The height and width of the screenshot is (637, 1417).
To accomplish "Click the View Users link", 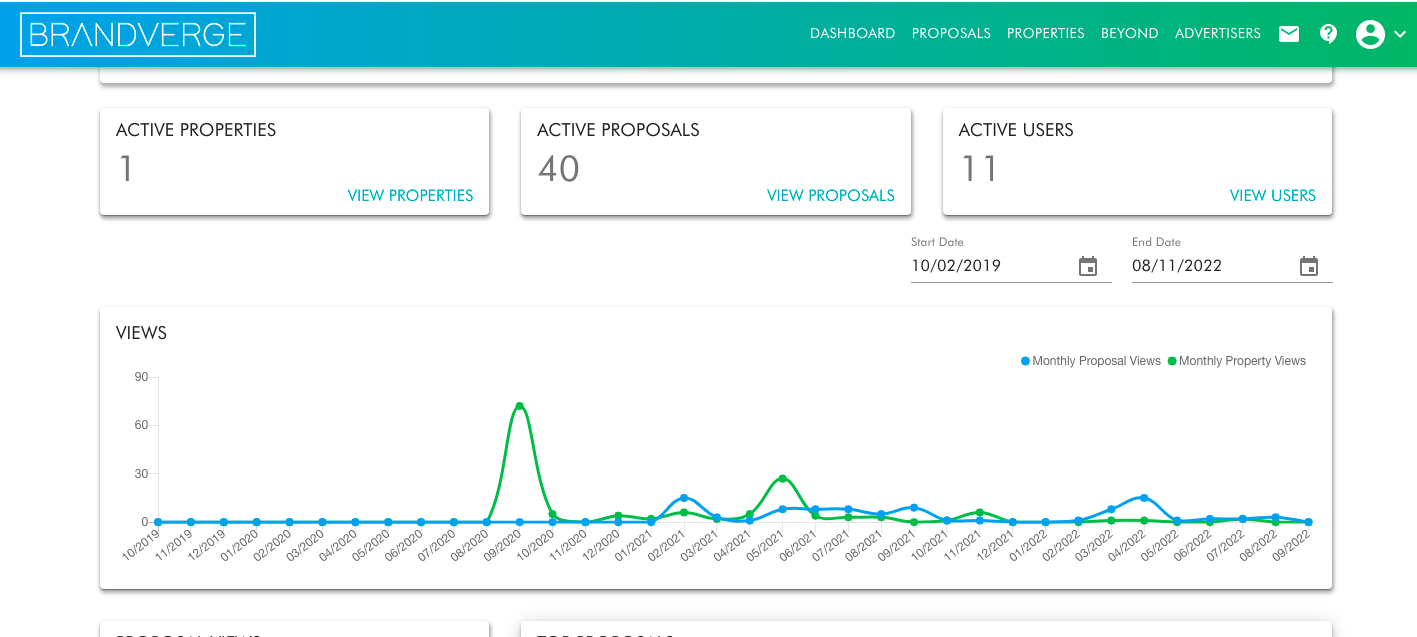I will click(1273, 195).
